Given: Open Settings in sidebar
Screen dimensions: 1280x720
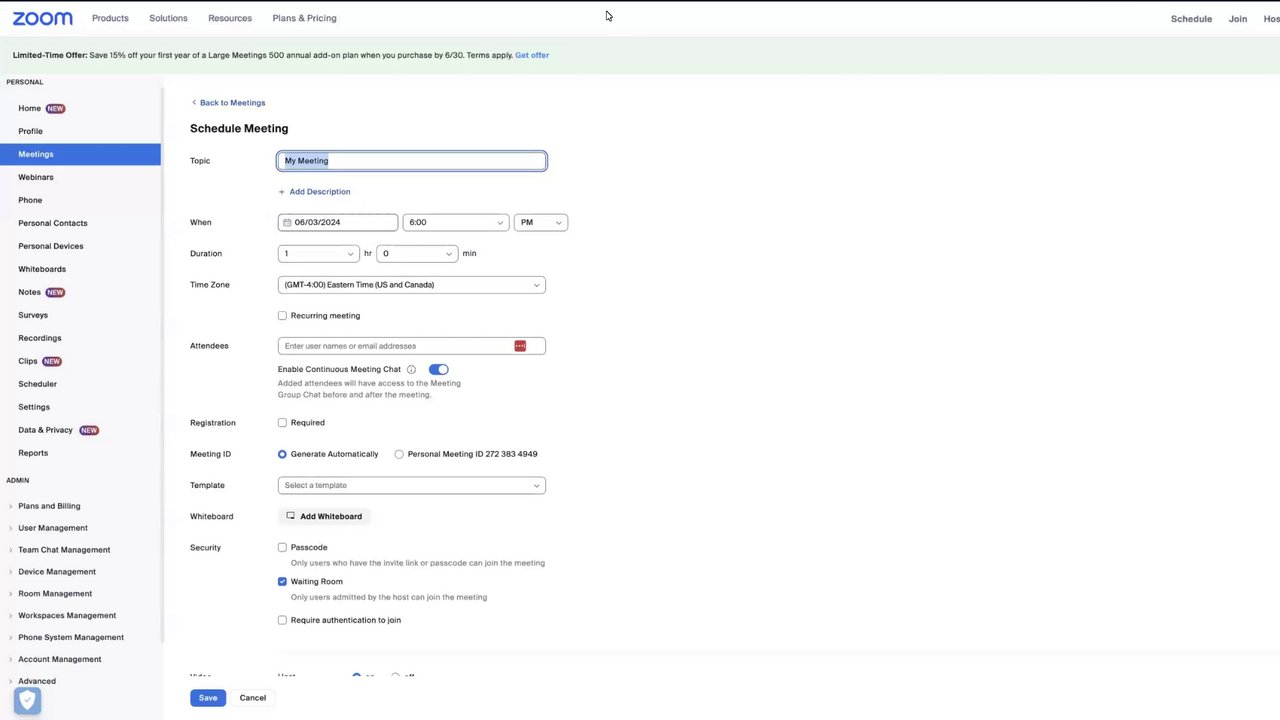Looking at the screenshot, I should pyautogui.click(x=34, y=407).
